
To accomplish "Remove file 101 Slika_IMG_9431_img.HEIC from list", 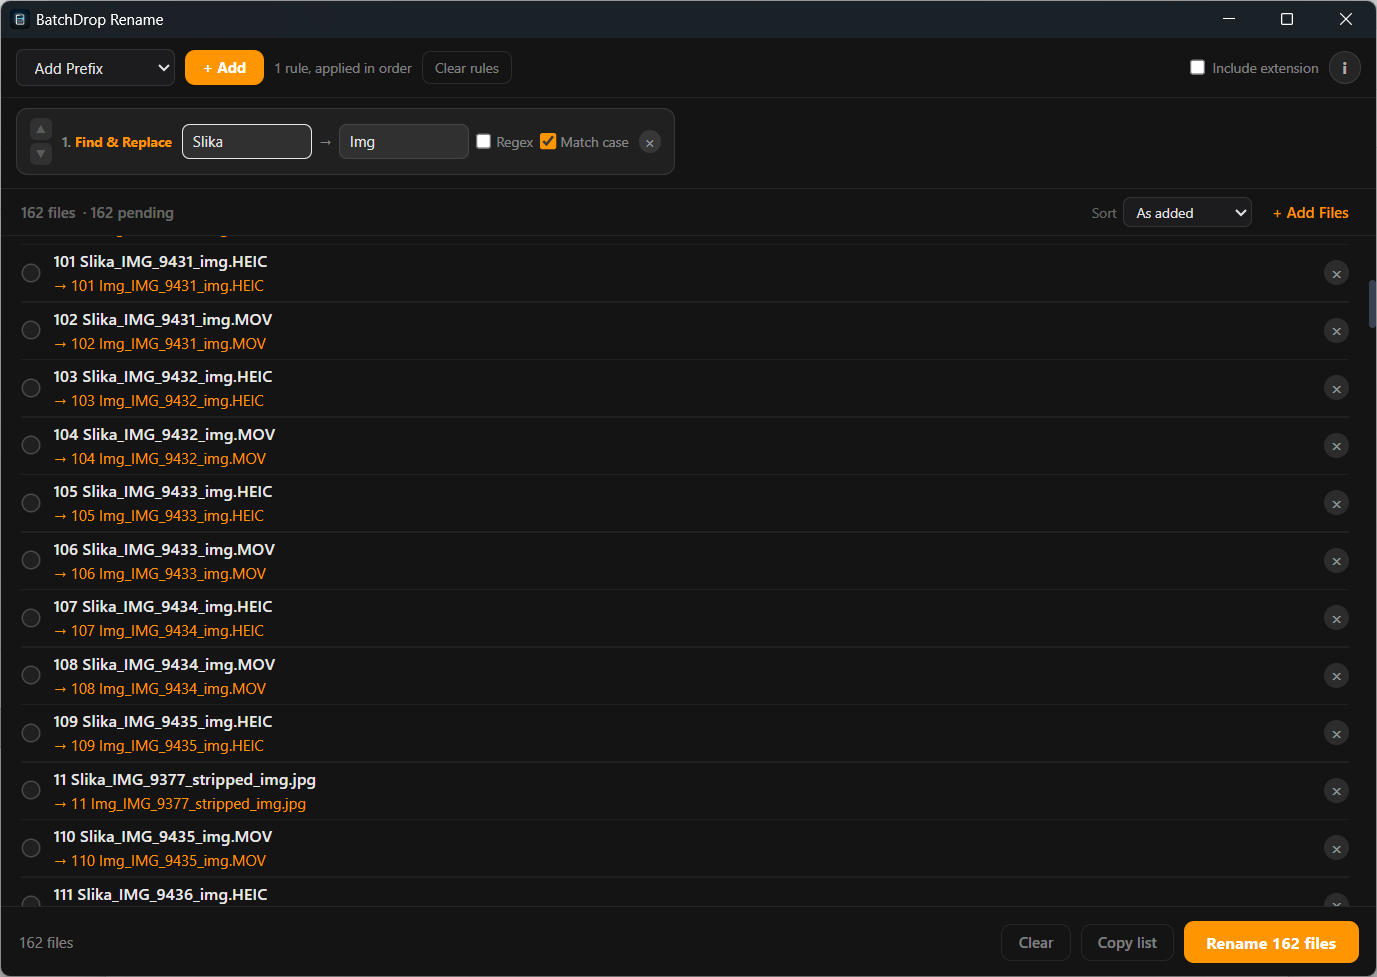I will [x=1336, y=273].
